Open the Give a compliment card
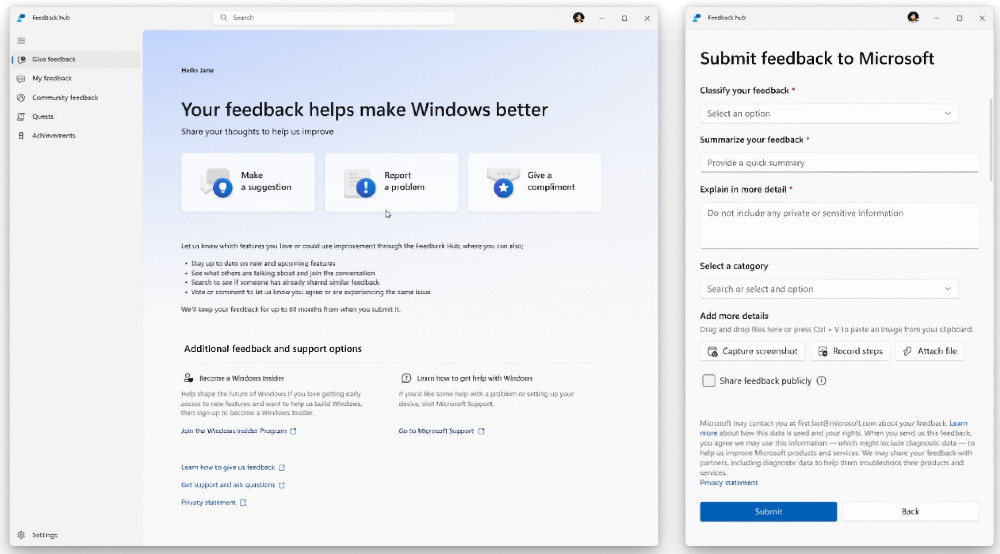This screenshot has width=1000, height=554. click(x=534, y=181)
